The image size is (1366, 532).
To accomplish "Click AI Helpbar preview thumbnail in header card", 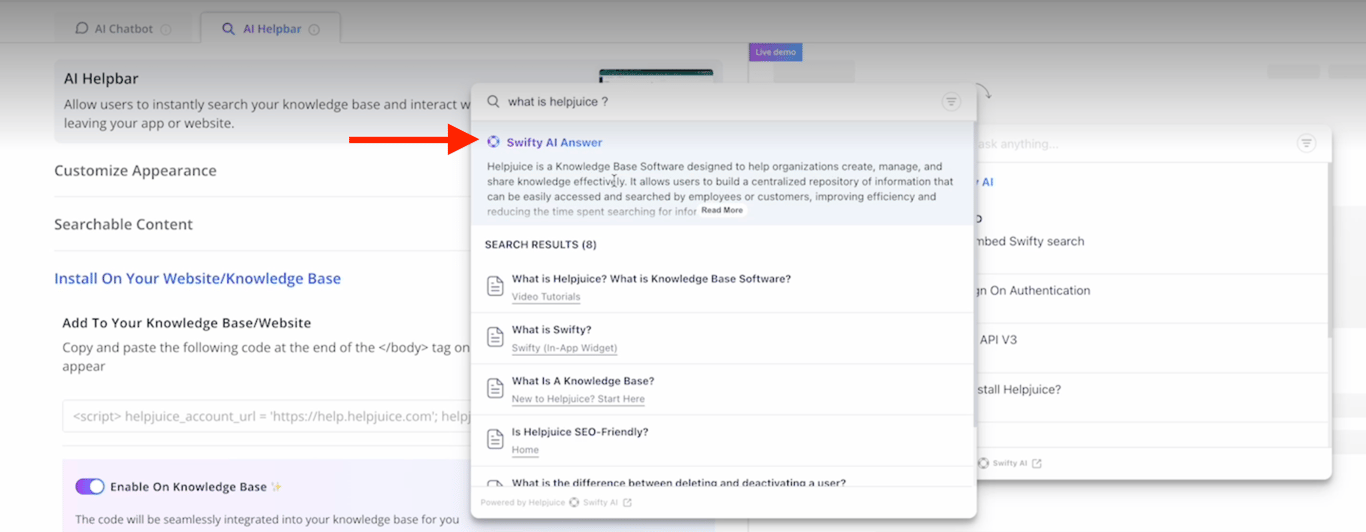I will [656, 76].
